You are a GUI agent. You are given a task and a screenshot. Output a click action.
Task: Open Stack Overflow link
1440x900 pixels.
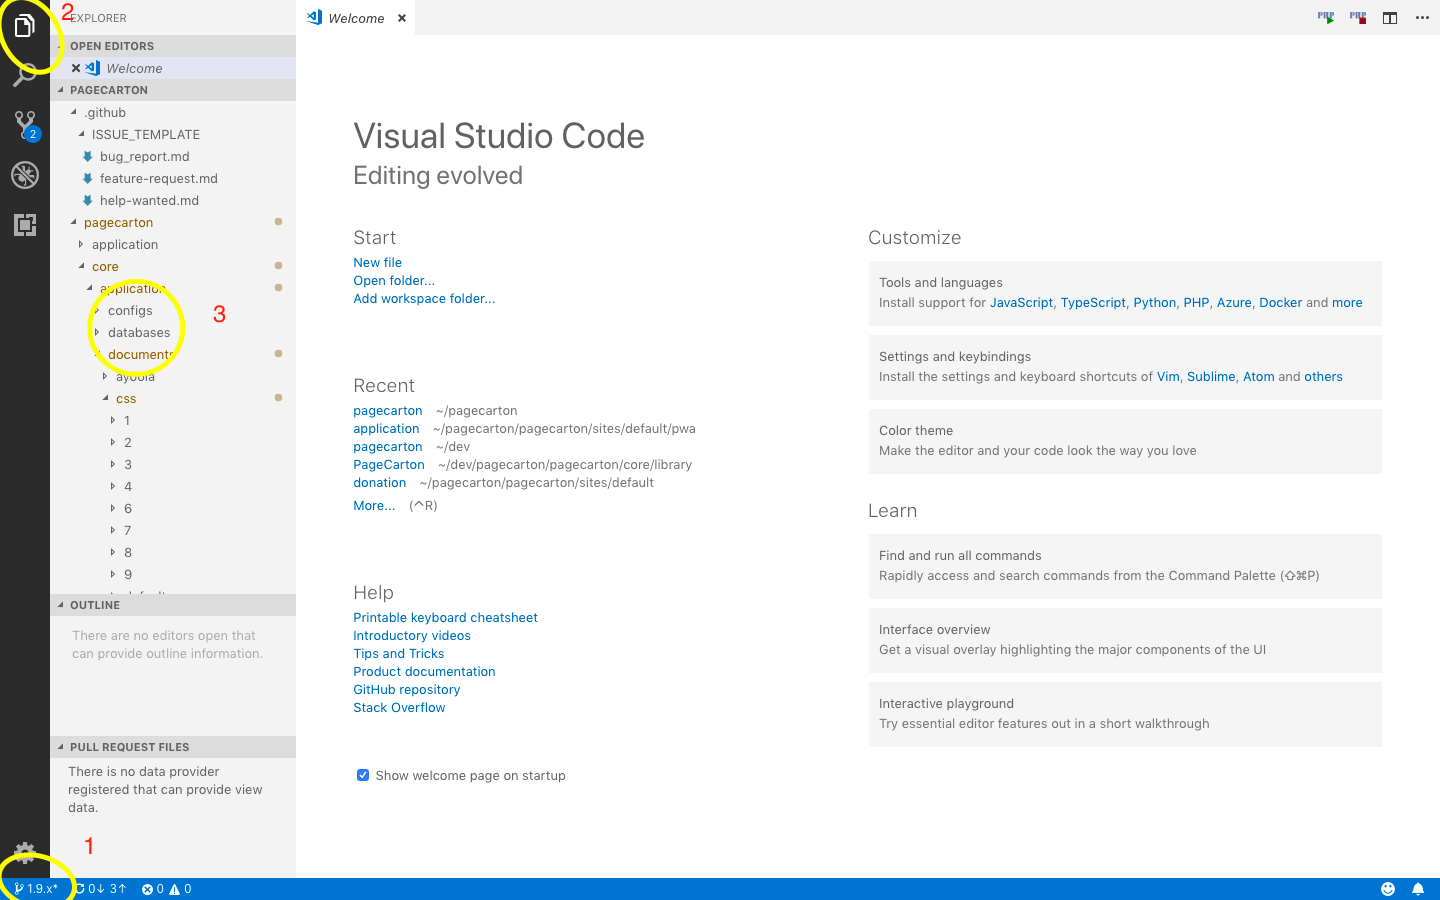(x=399, y=707)
